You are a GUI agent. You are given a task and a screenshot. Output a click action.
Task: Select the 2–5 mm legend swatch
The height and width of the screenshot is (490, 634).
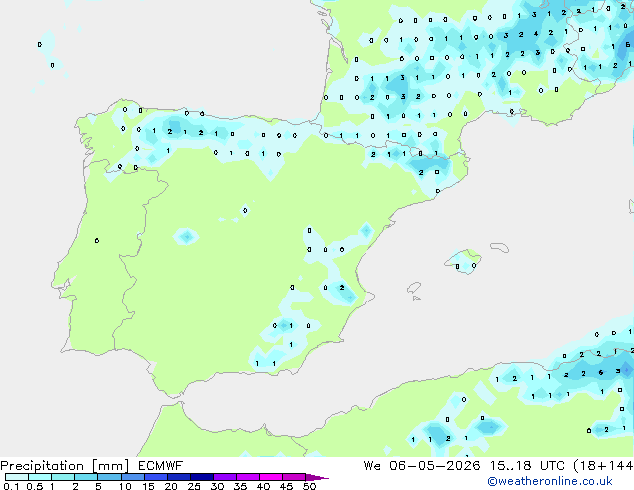coord(86,477)
